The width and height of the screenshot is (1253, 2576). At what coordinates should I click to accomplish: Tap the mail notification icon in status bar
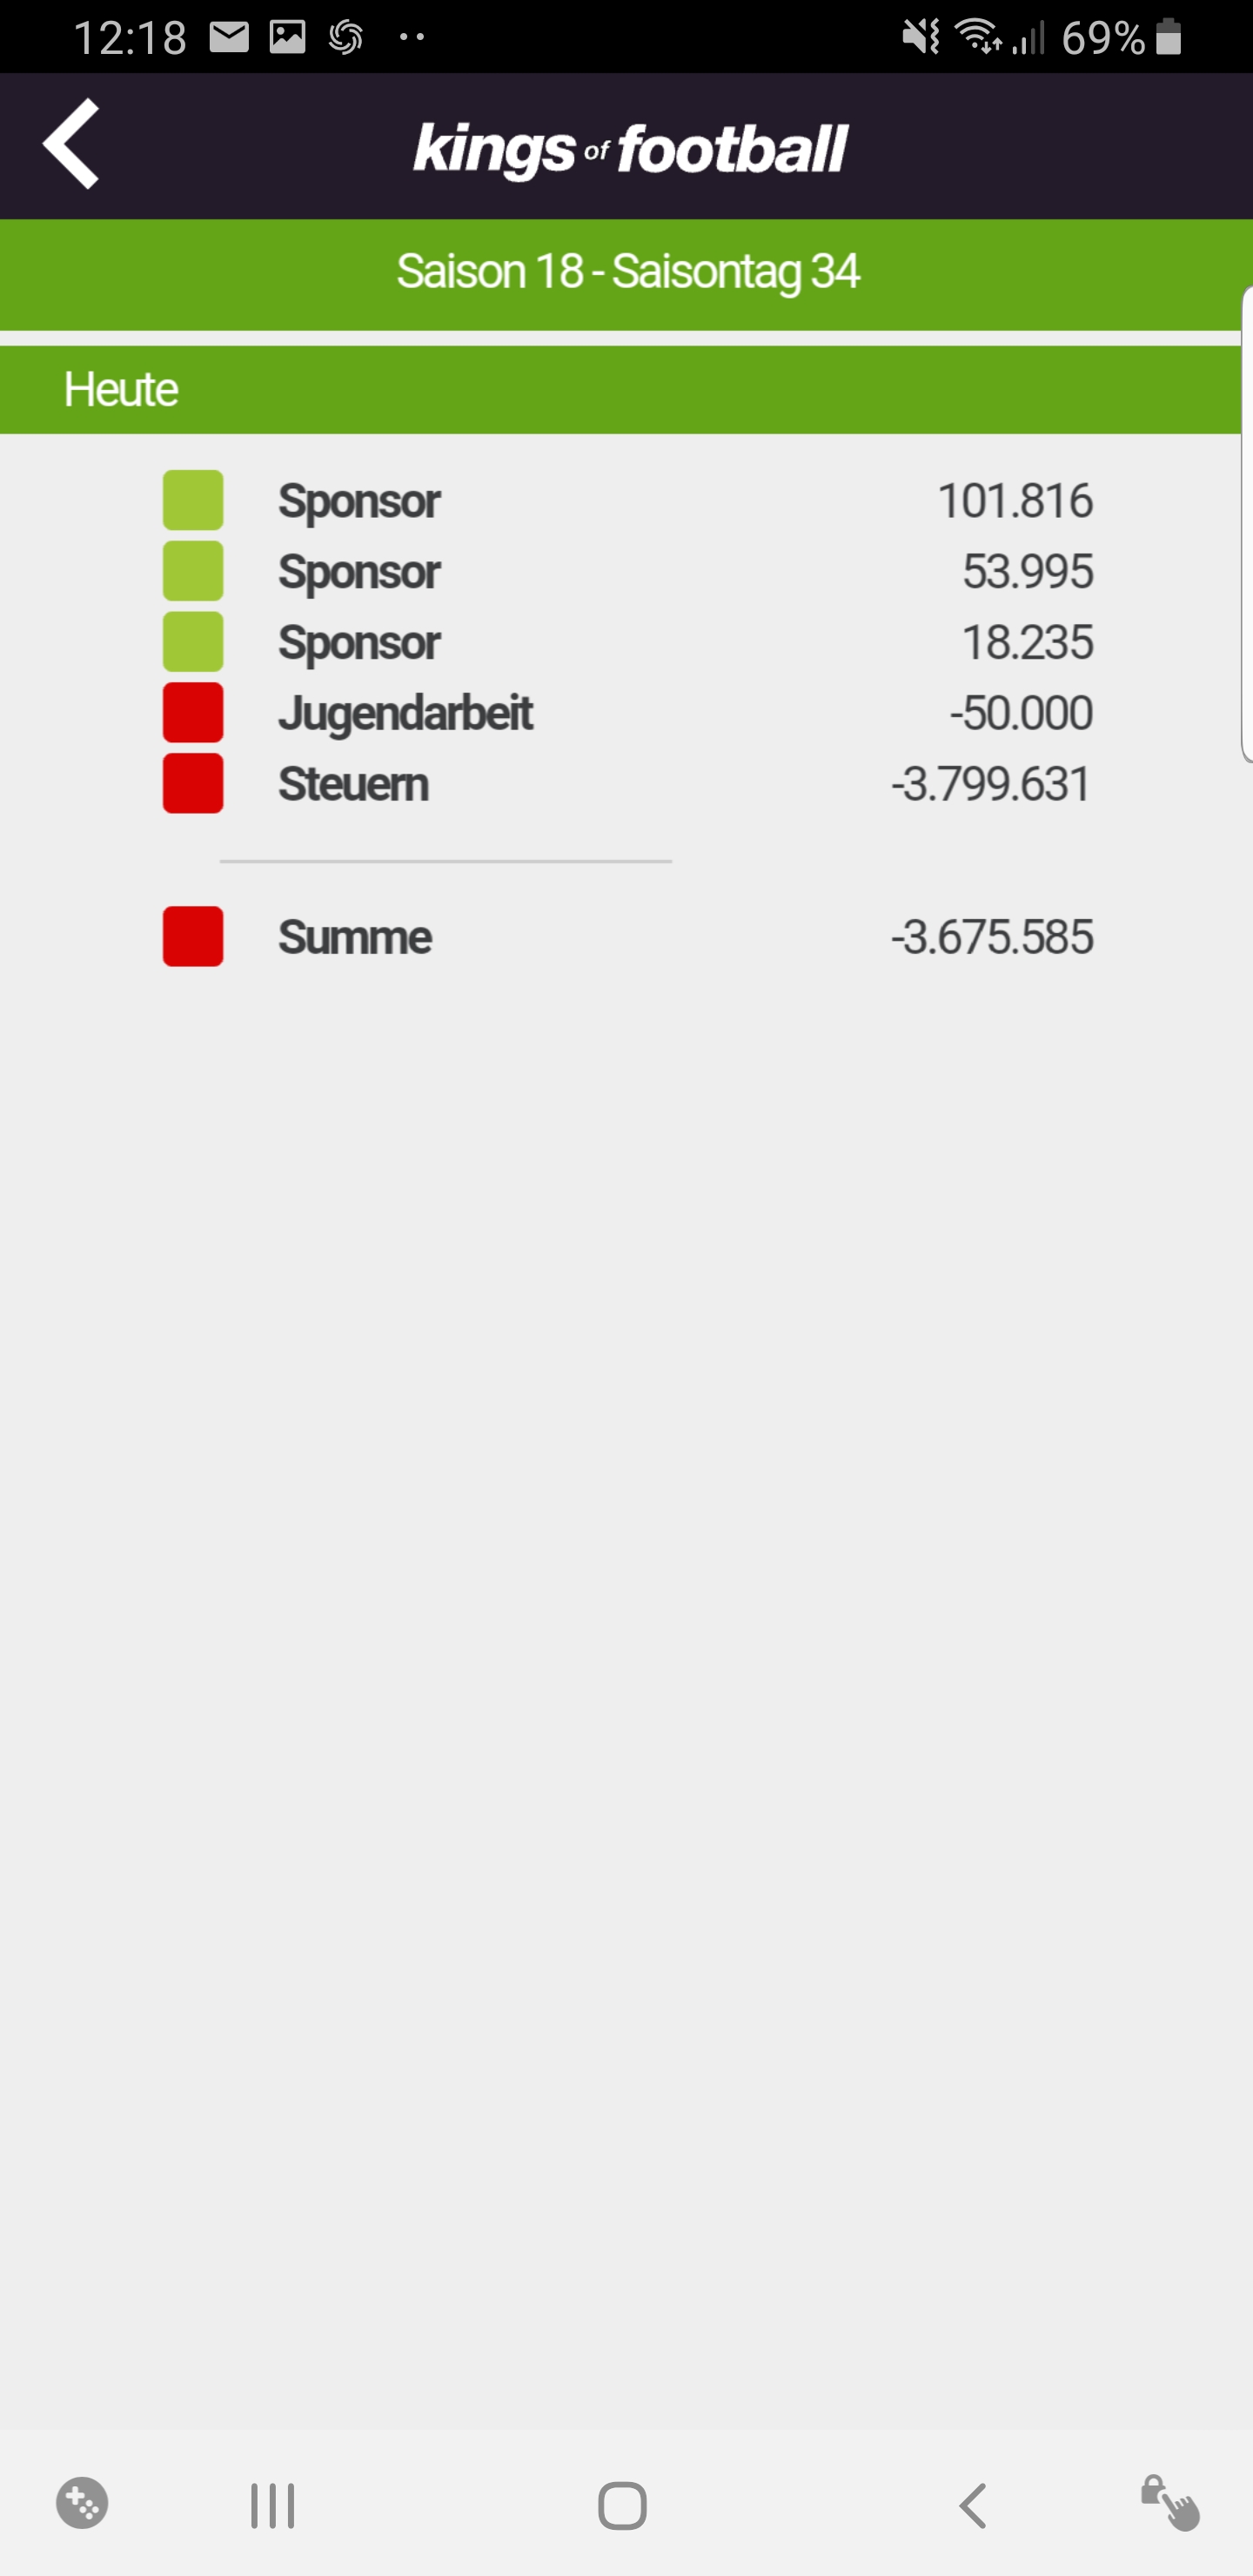click(229, 38)
